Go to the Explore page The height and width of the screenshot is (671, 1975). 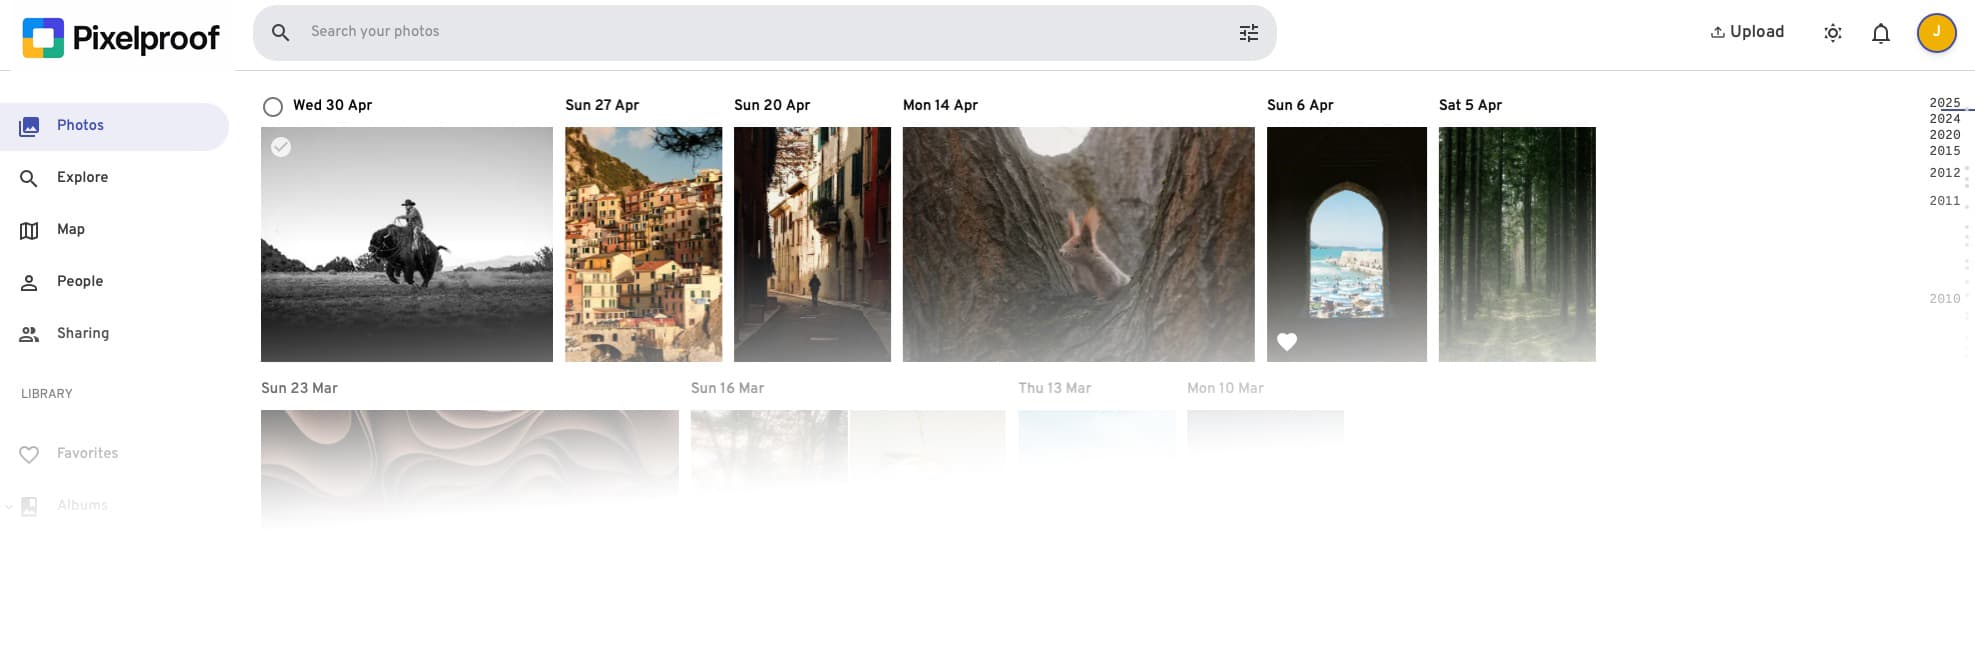click(82, 177)
